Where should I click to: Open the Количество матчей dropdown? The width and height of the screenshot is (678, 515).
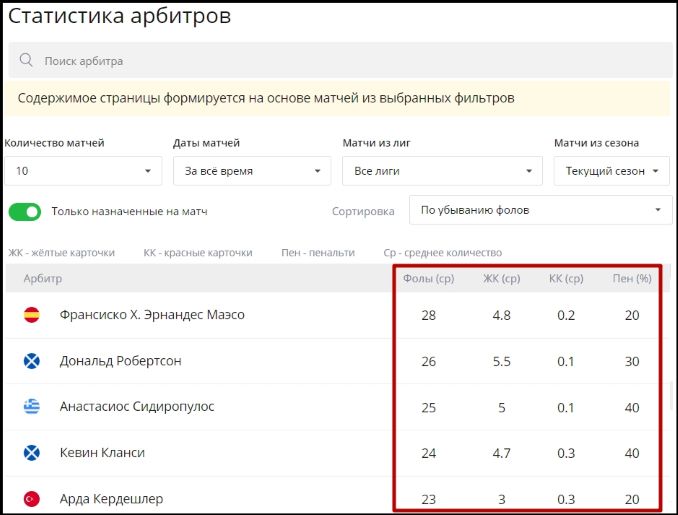82,171
